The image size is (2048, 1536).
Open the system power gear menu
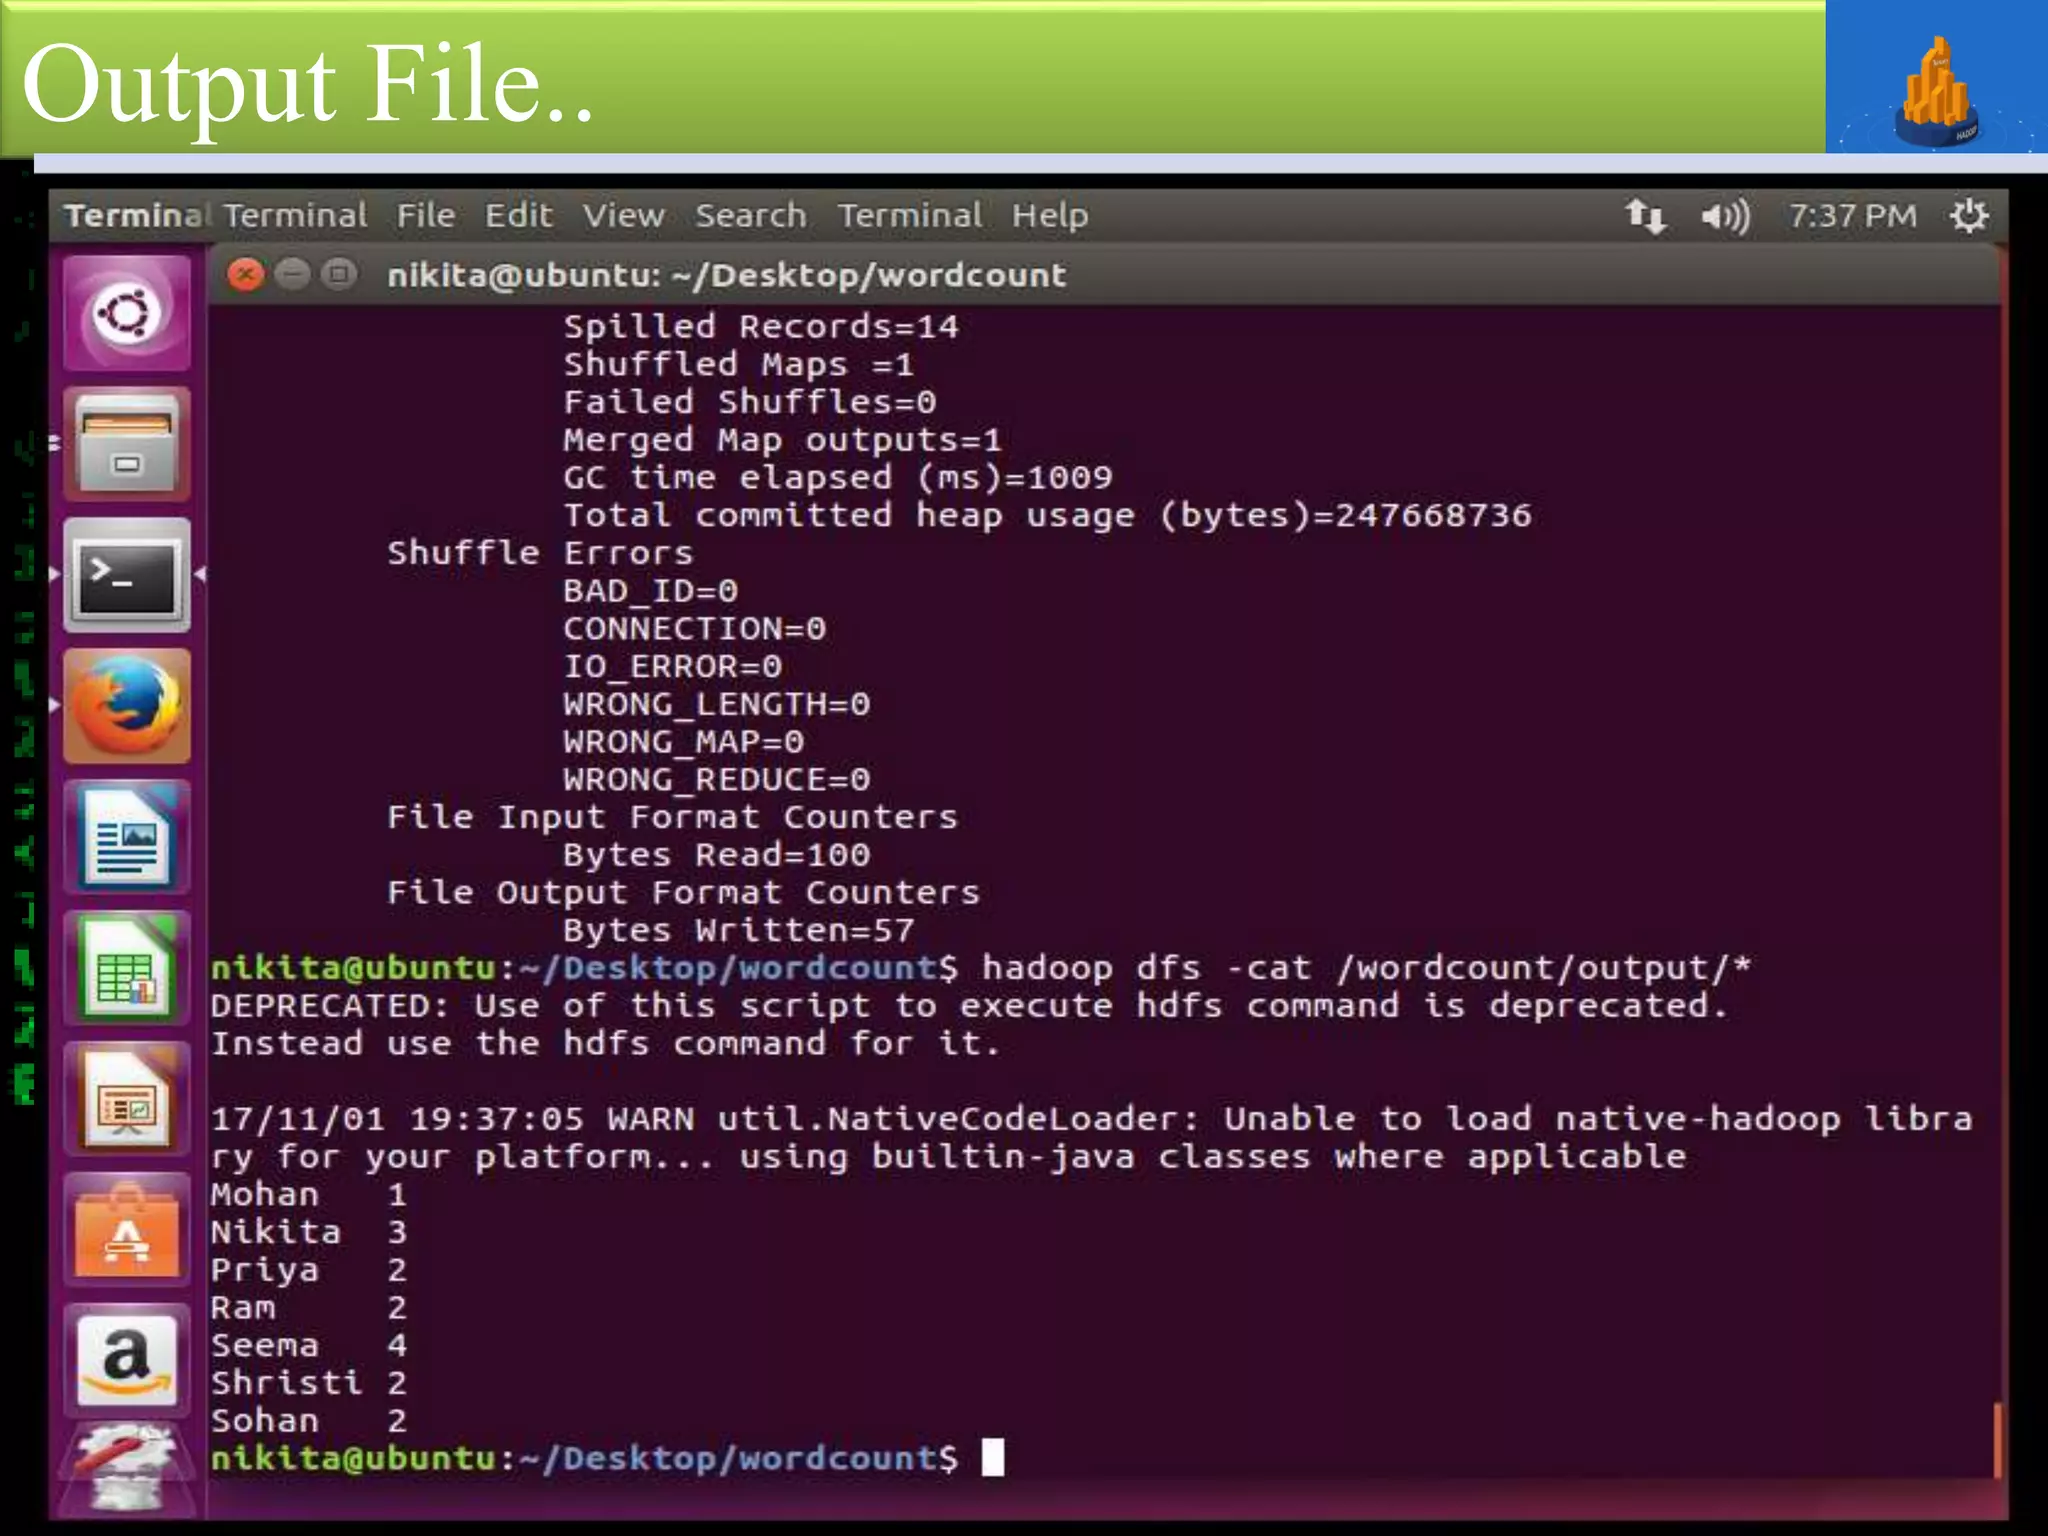point(1968,216)
